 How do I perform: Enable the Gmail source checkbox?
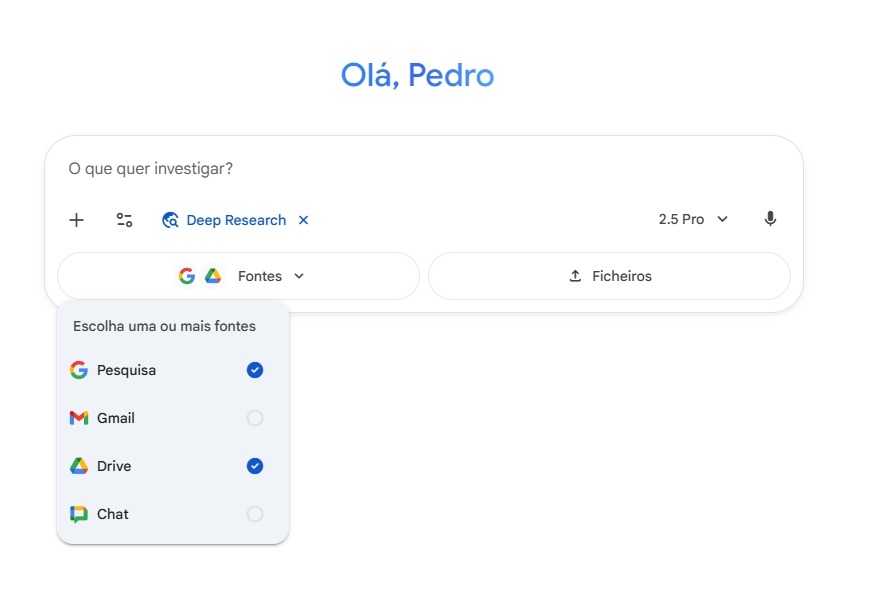tap(255, 418)
